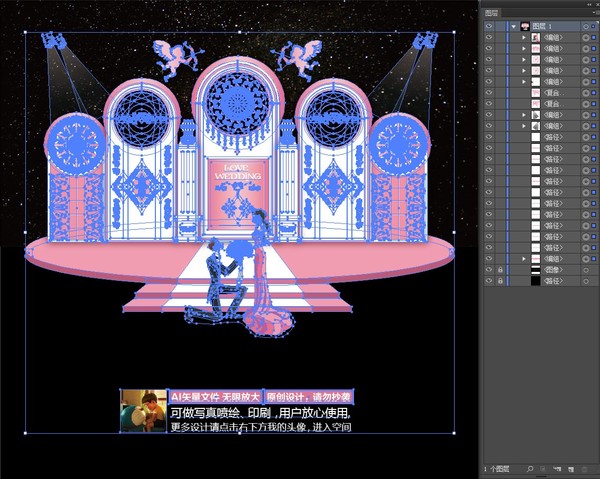The height and width of the screenshot is (479, 600).
Task: Toggle visibility of the <图像> row
Action: coord(489,270)
